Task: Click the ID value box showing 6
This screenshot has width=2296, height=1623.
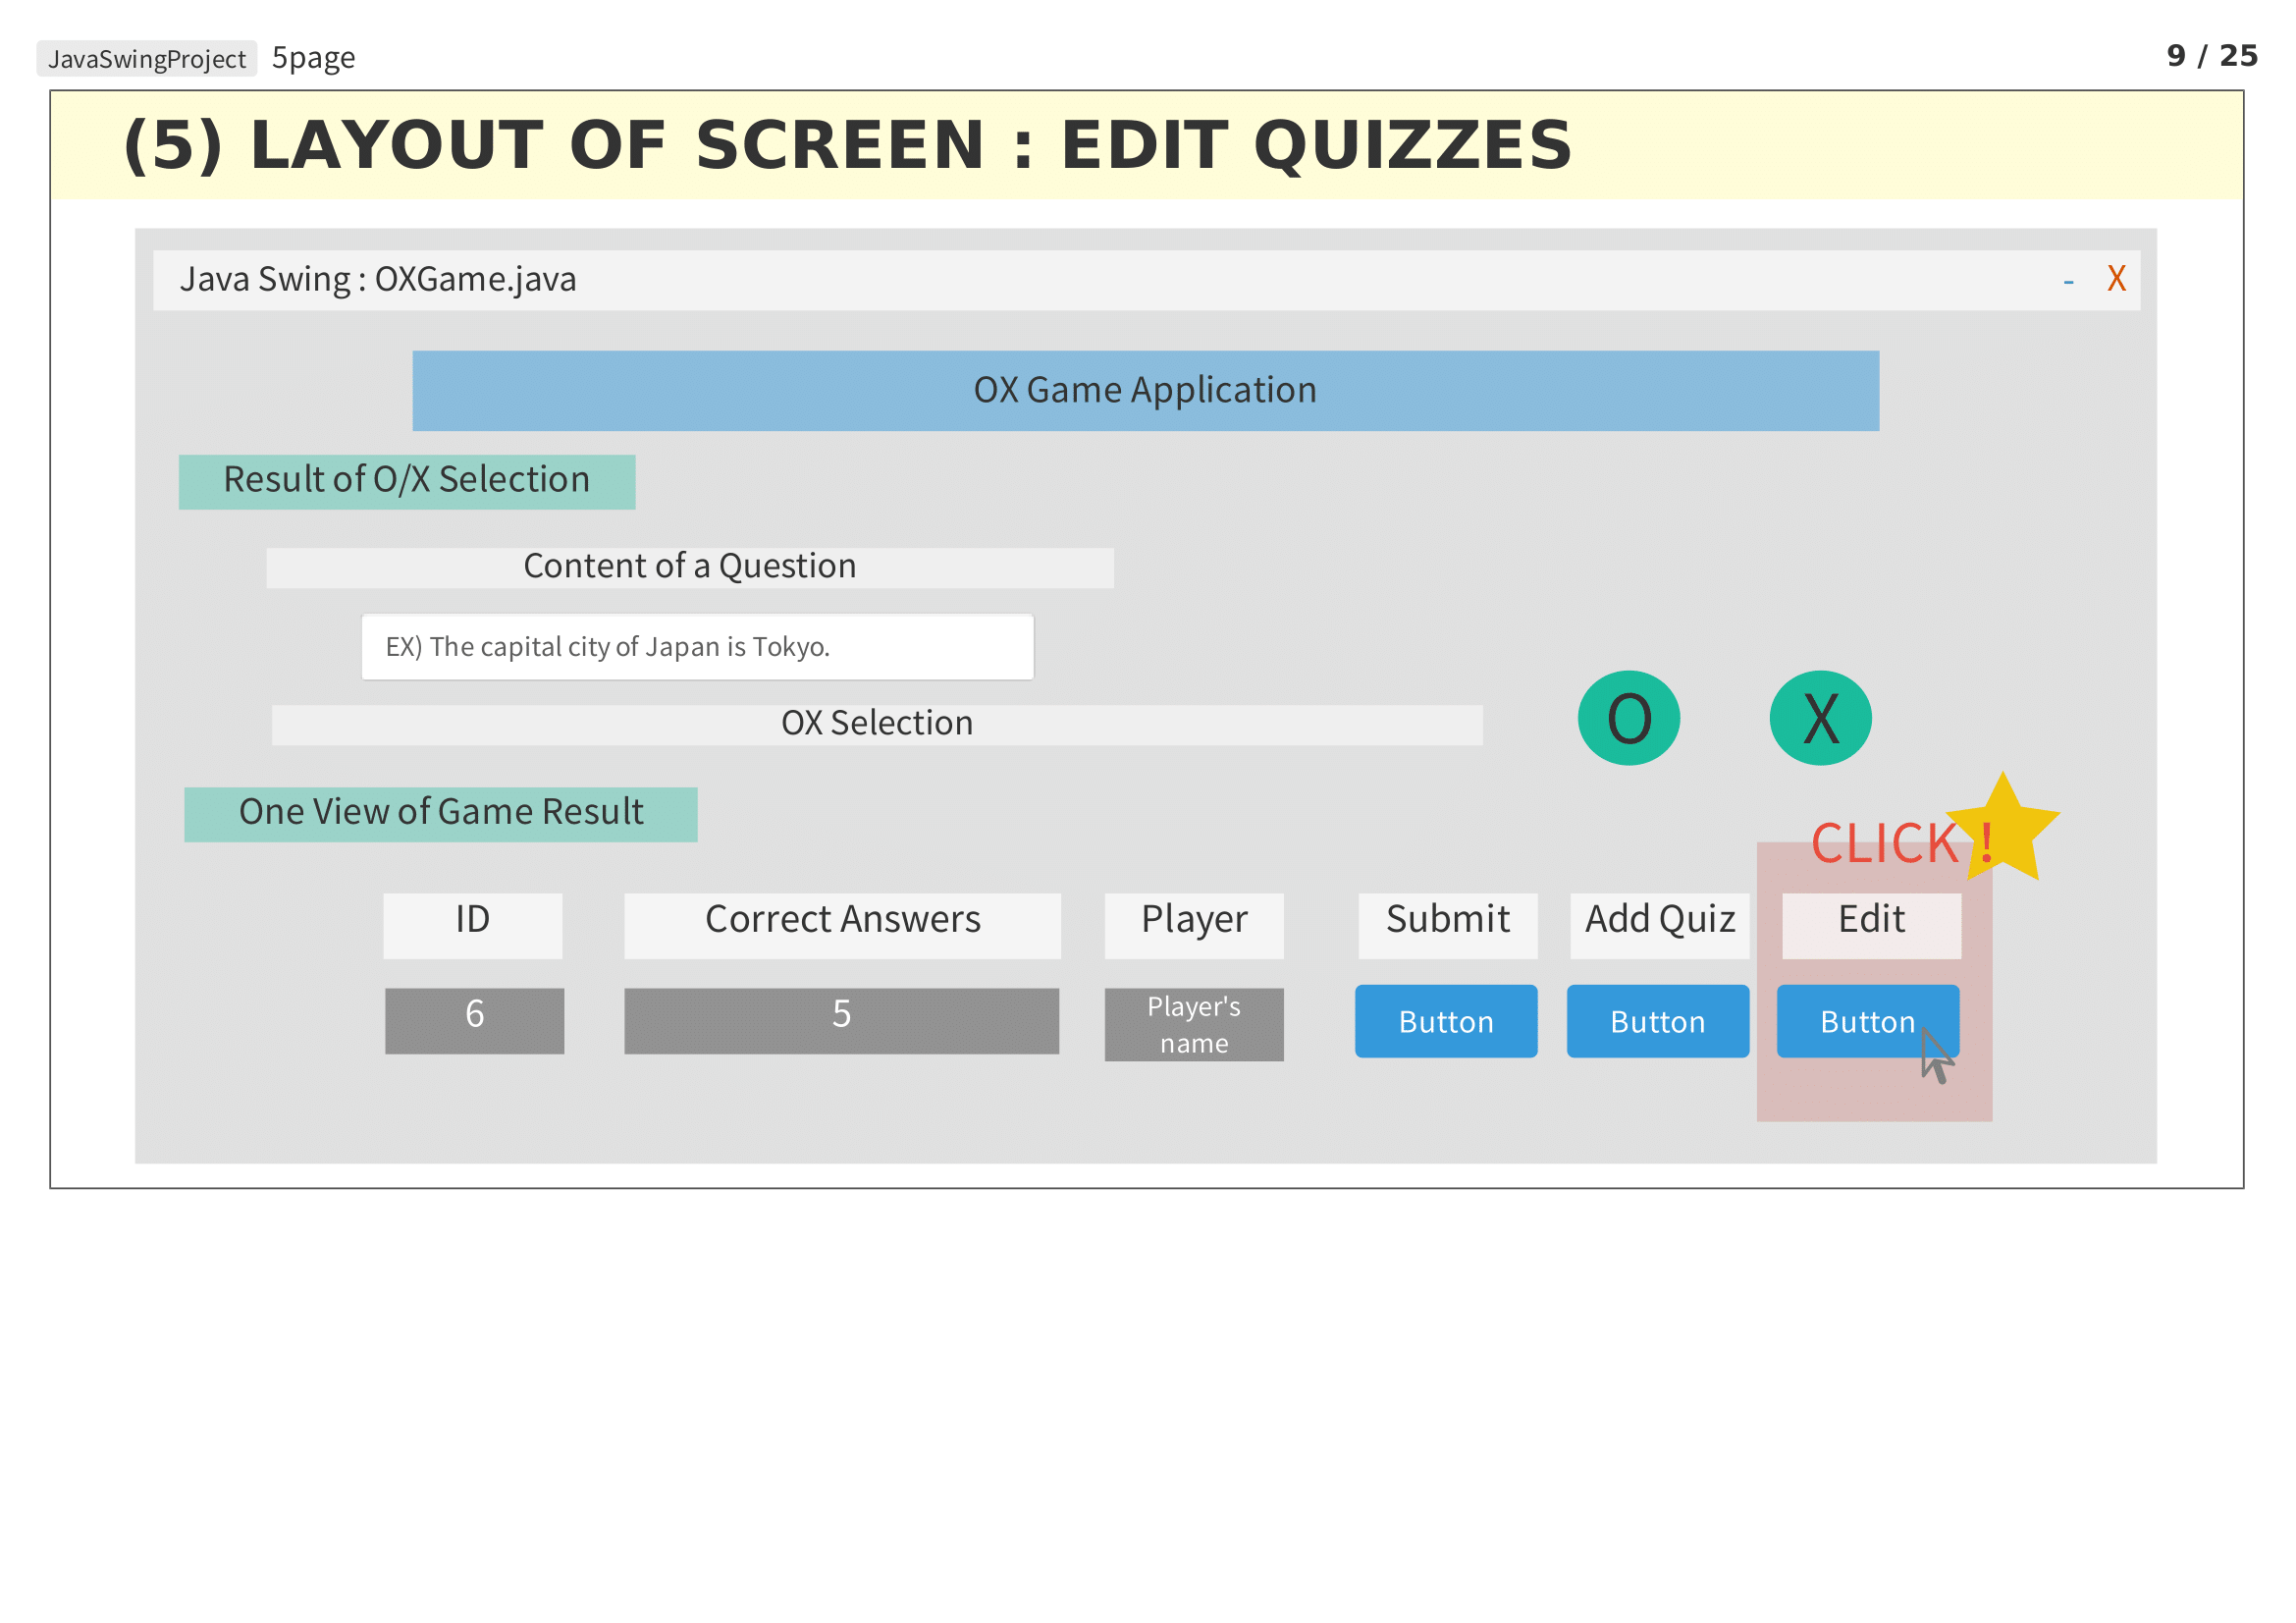Action: (474, 1020)
